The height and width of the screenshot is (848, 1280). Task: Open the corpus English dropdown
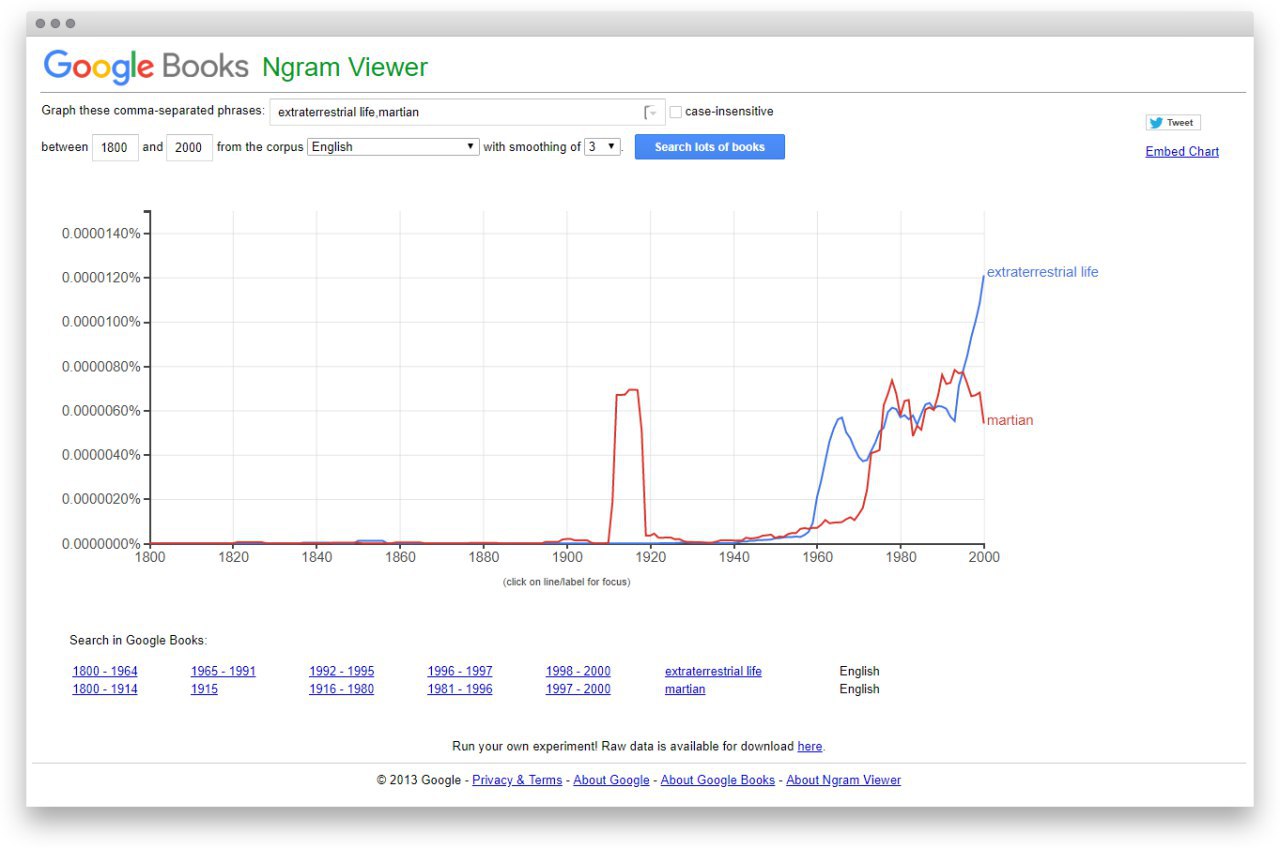click(x=394, y=146)
